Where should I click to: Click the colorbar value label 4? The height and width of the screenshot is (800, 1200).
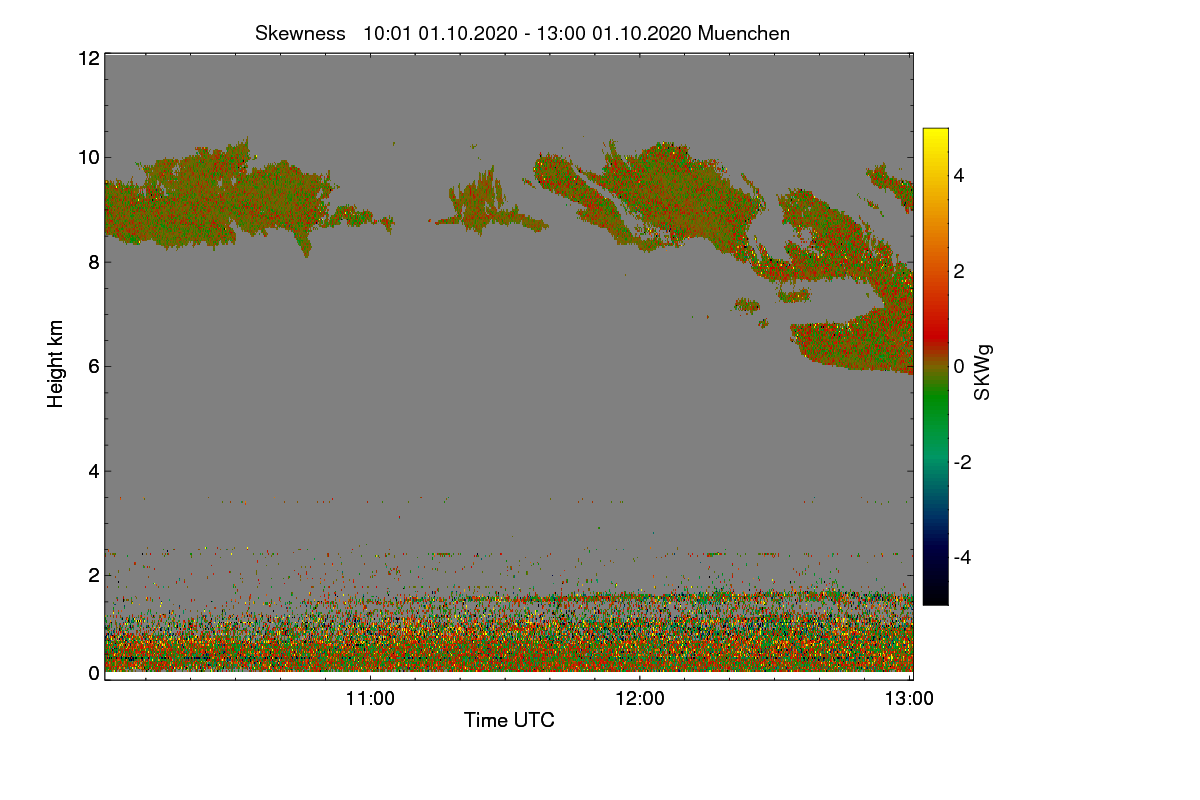(x=959, y=175)
